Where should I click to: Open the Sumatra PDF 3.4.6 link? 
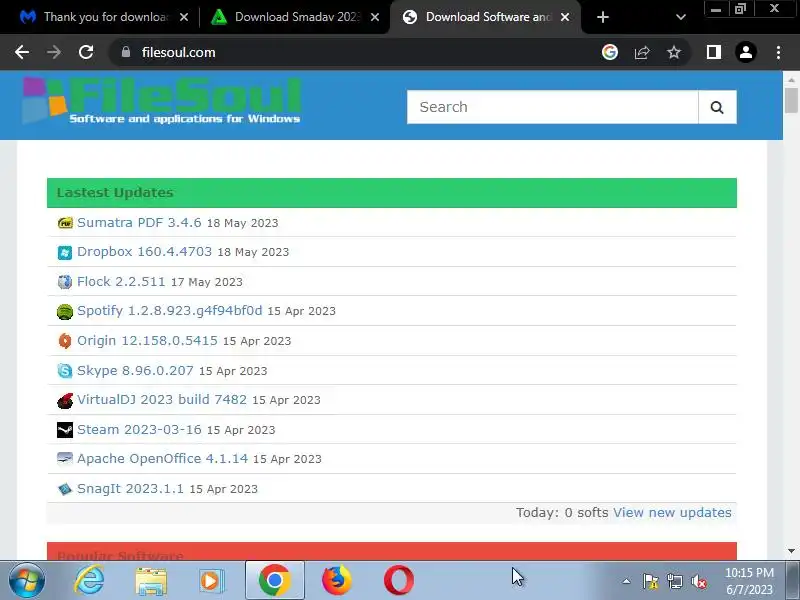[139, 223]
